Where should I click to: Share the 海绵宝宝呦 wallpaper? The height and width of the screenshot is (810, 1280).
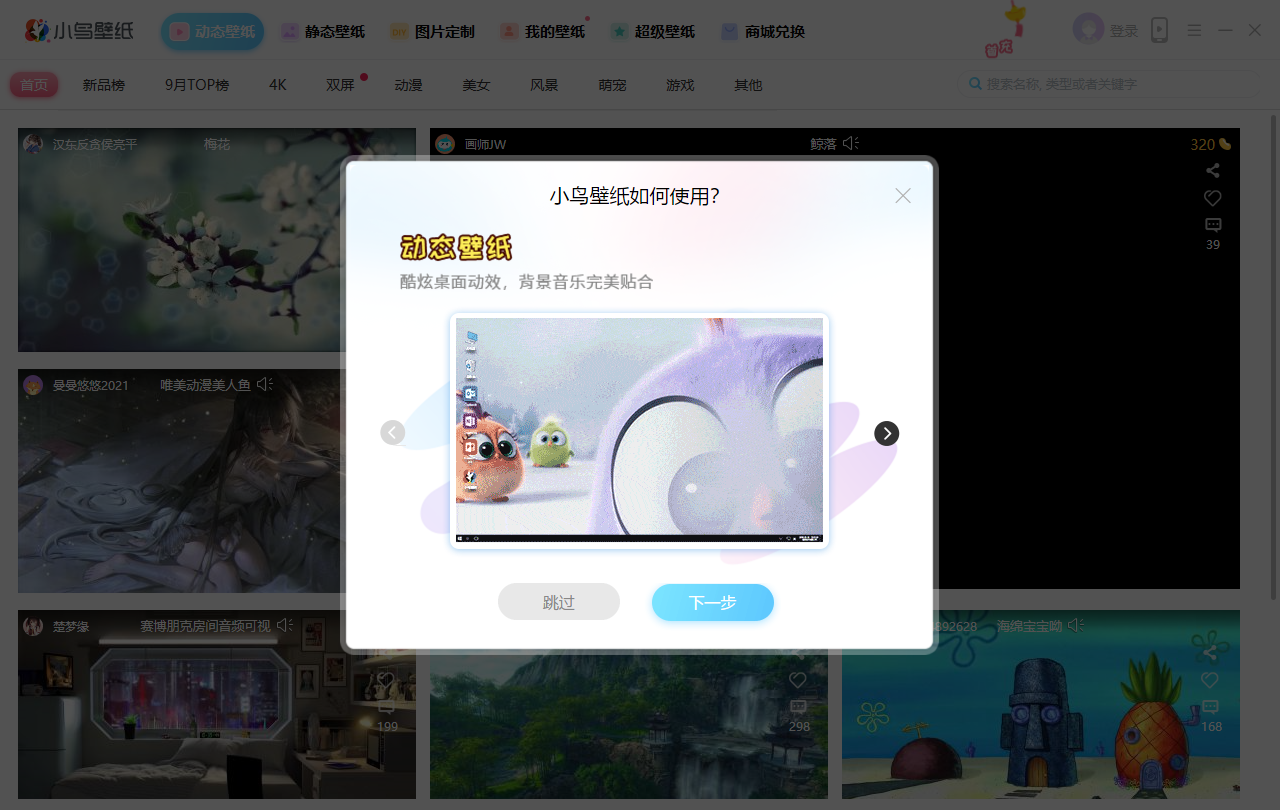[1210, 653]
